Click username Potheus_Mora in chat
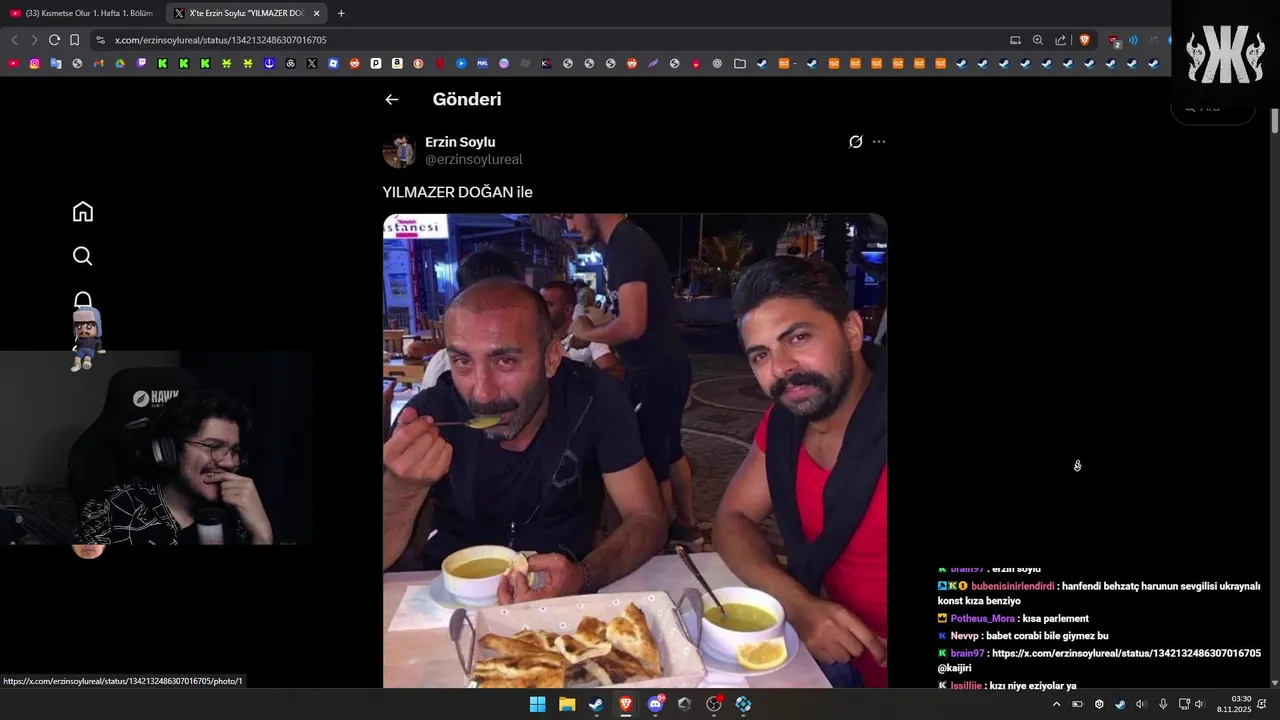The image size is (1280, 720). tap(982, 618)
